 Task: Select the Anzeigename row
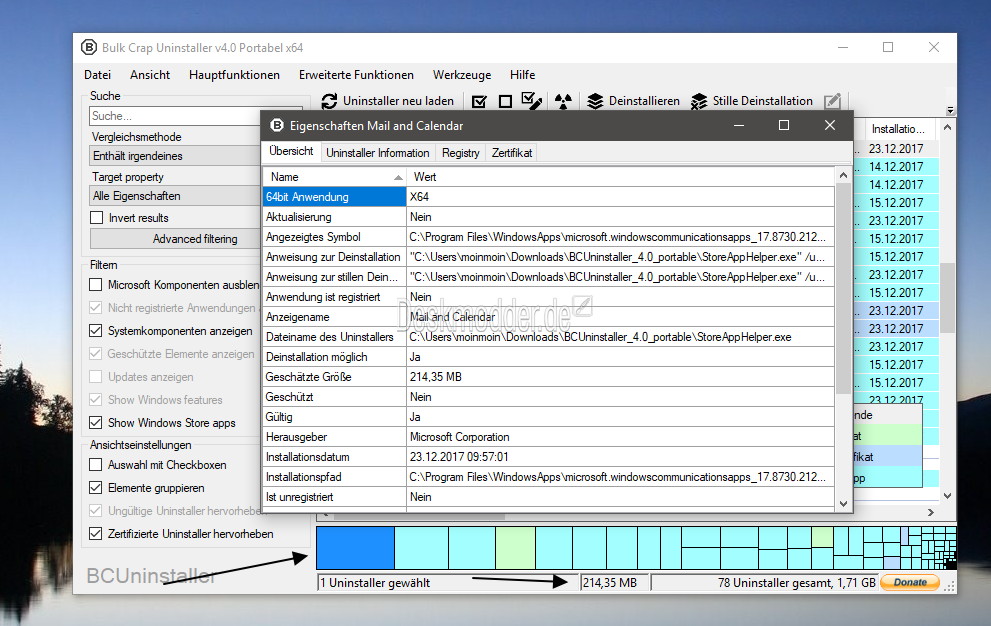549,317
